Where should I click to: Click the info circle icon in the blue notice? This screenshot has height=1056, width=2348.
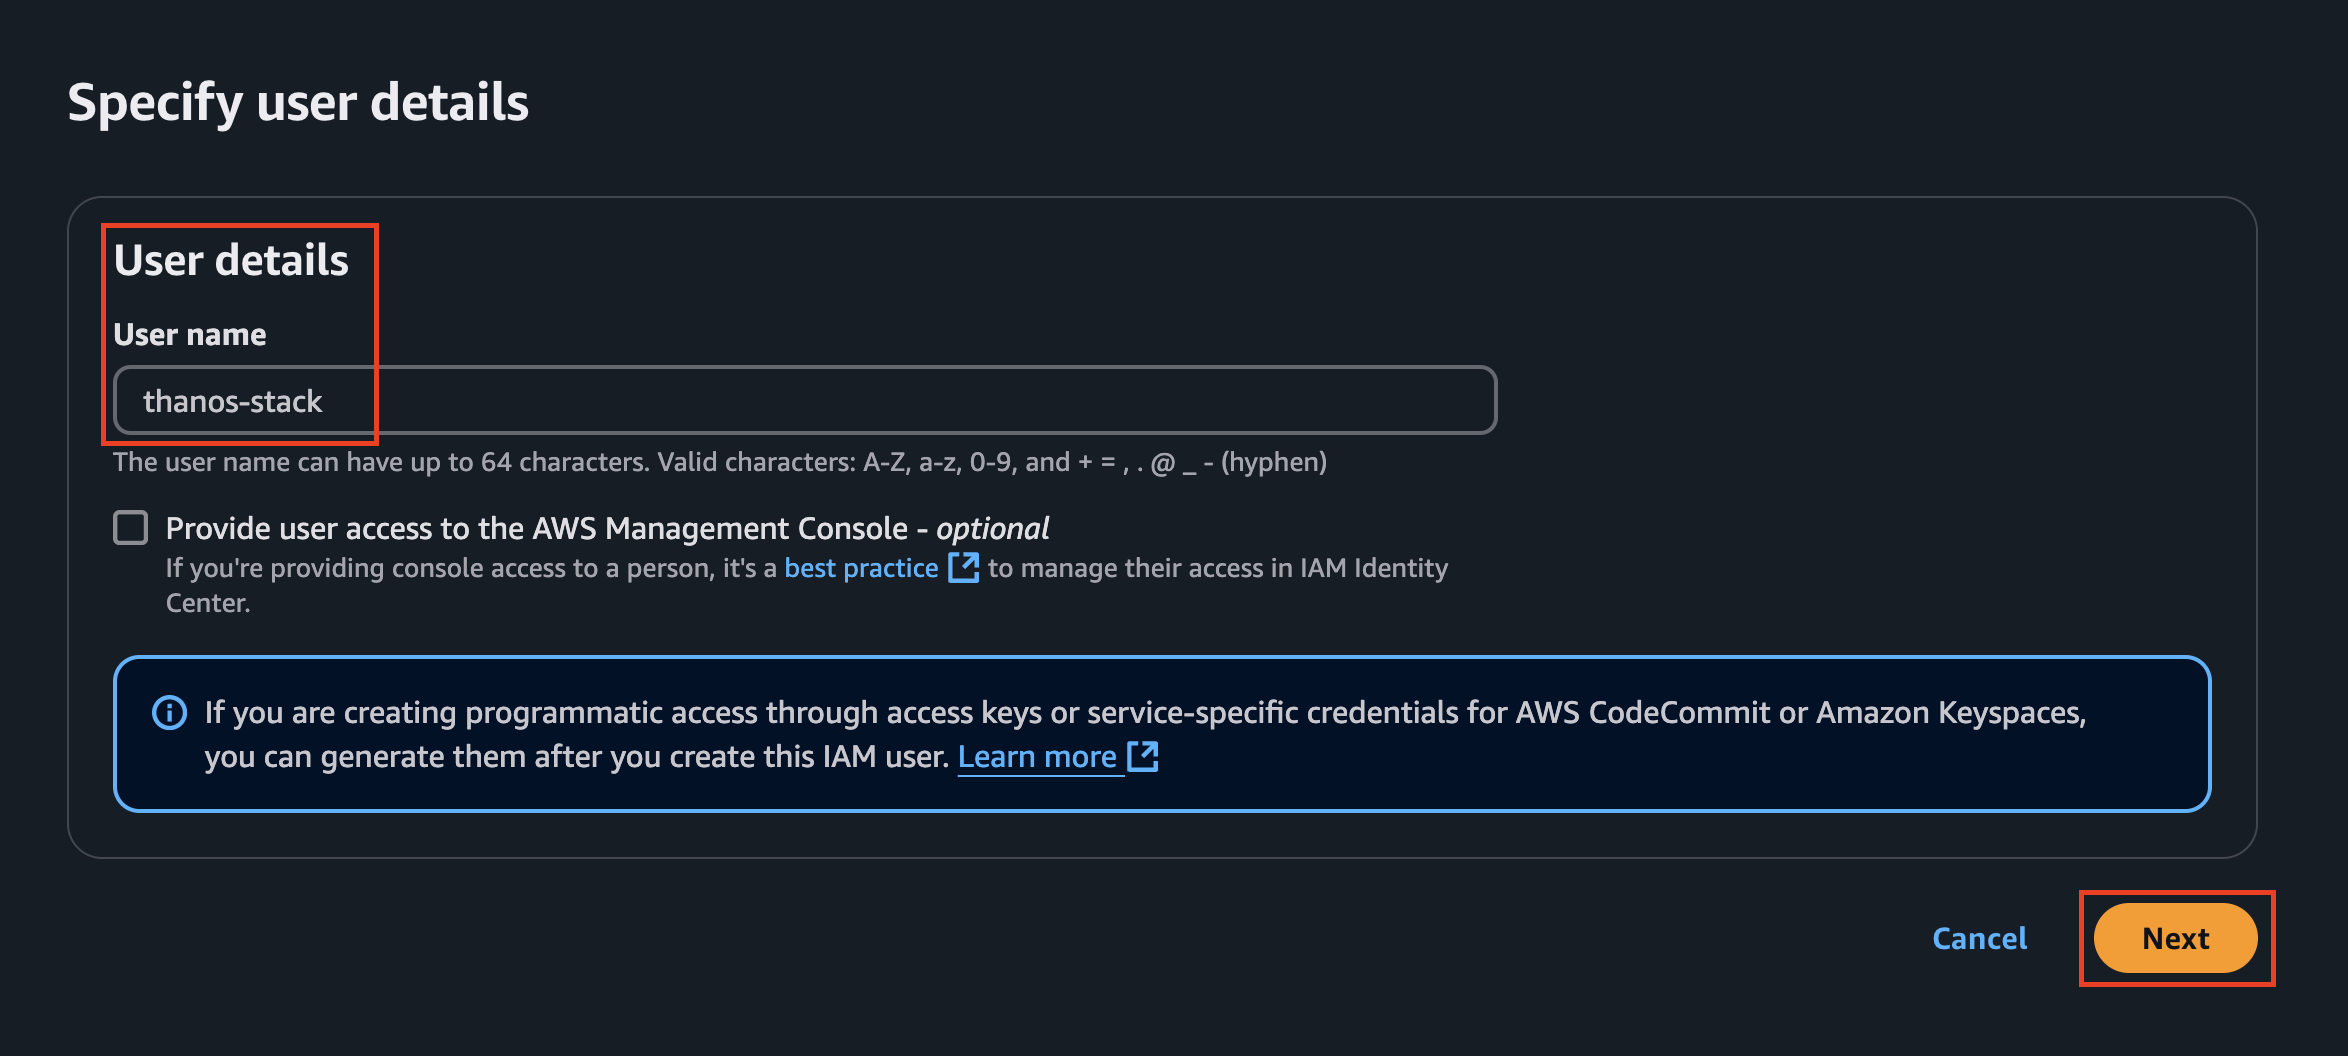click(169, 713)
